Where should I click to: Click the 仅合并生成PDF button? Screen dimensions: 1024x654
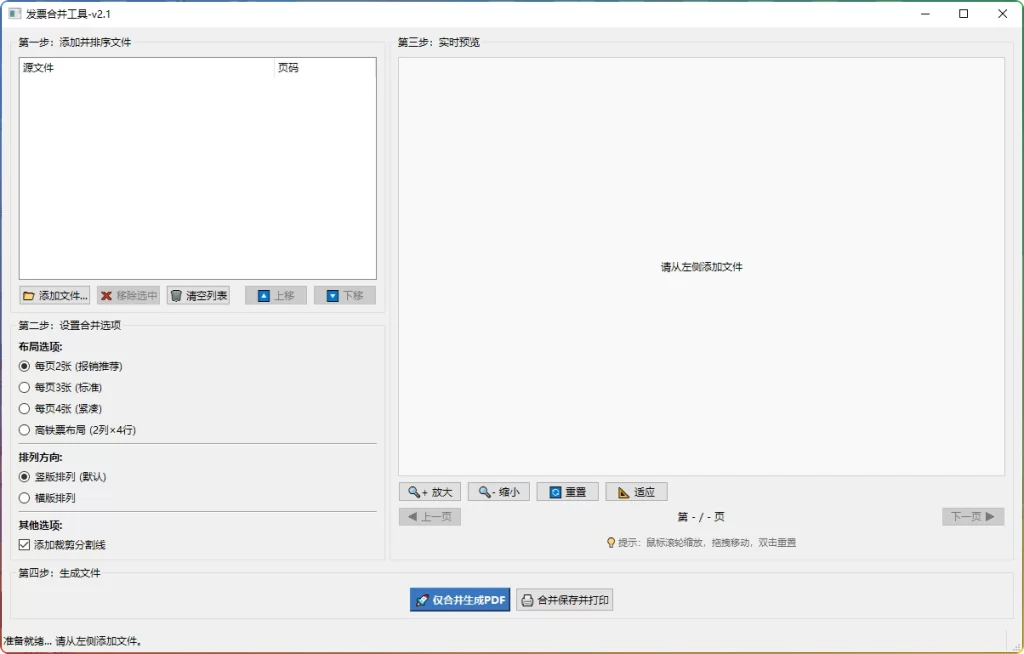(460, 600)
